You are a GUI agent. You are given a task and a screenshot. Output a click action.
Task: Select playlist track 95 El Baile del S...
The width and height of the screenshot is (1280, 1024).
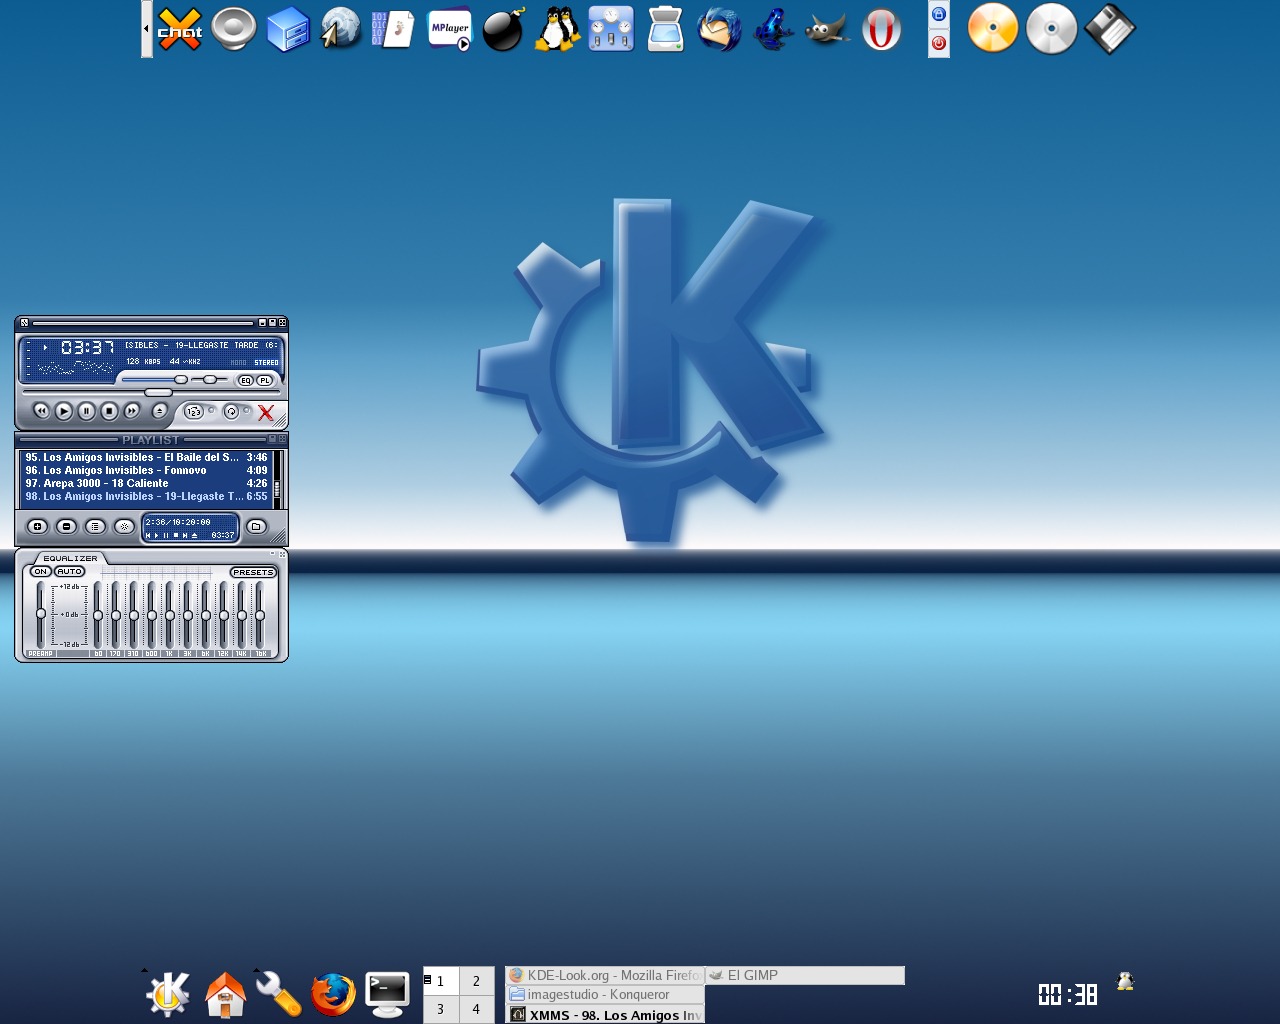click(x=146, y=457)
